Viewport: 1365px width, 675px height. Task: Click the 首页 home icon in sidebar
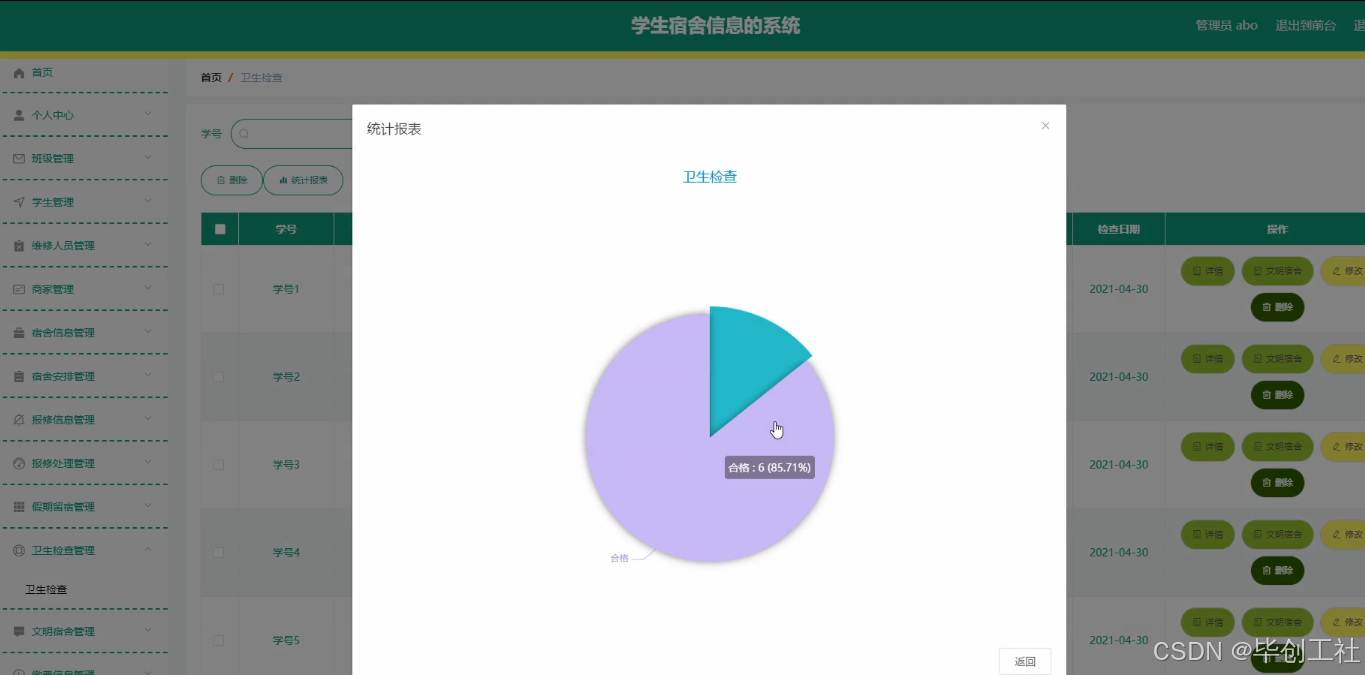[x=18, y=72]
